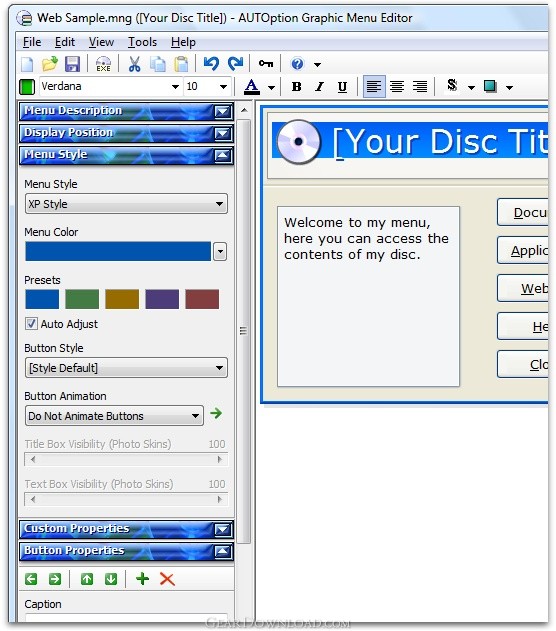The height and width of the screenshot is (631, 556).
Task: Build the EXE disc output
Action: 103,64
